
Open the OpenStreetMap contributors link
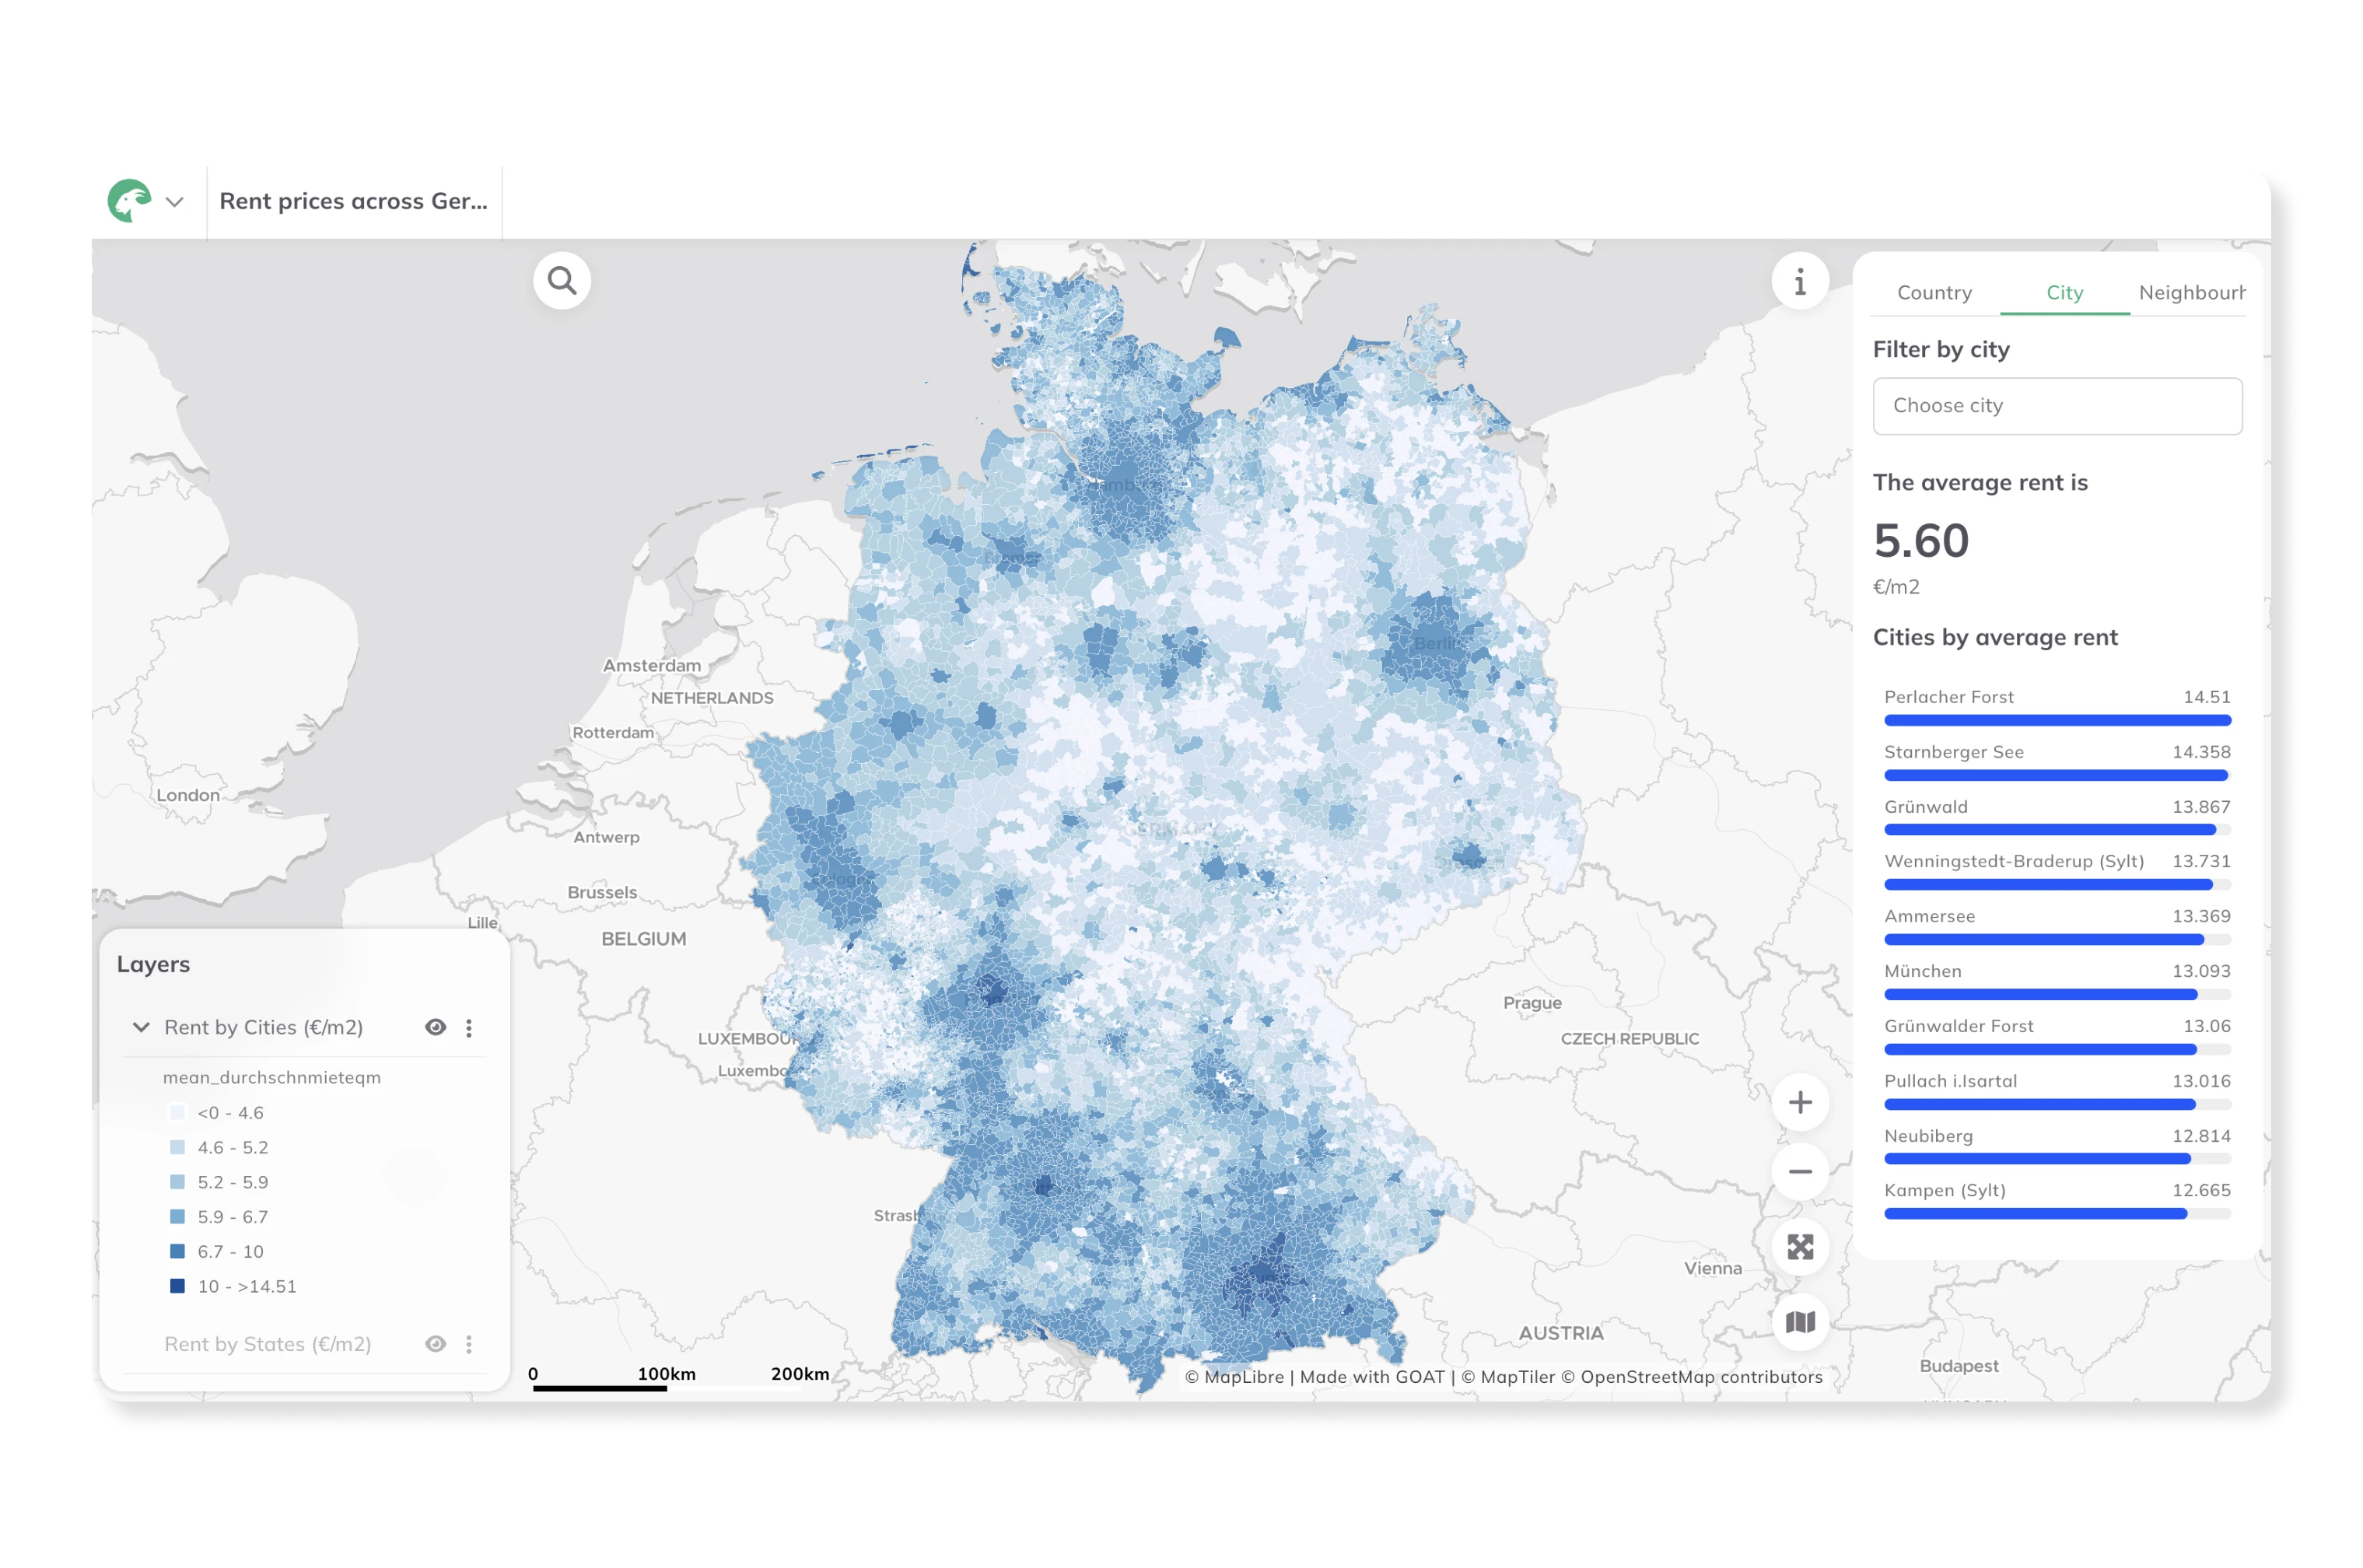(1691, 1377)
